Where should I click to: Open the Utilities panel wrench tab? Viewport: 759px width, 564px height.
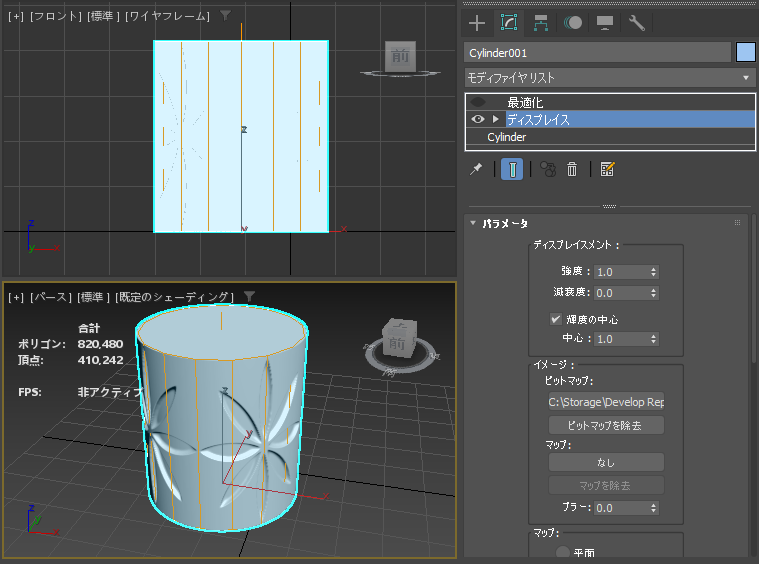click(637, 23)
